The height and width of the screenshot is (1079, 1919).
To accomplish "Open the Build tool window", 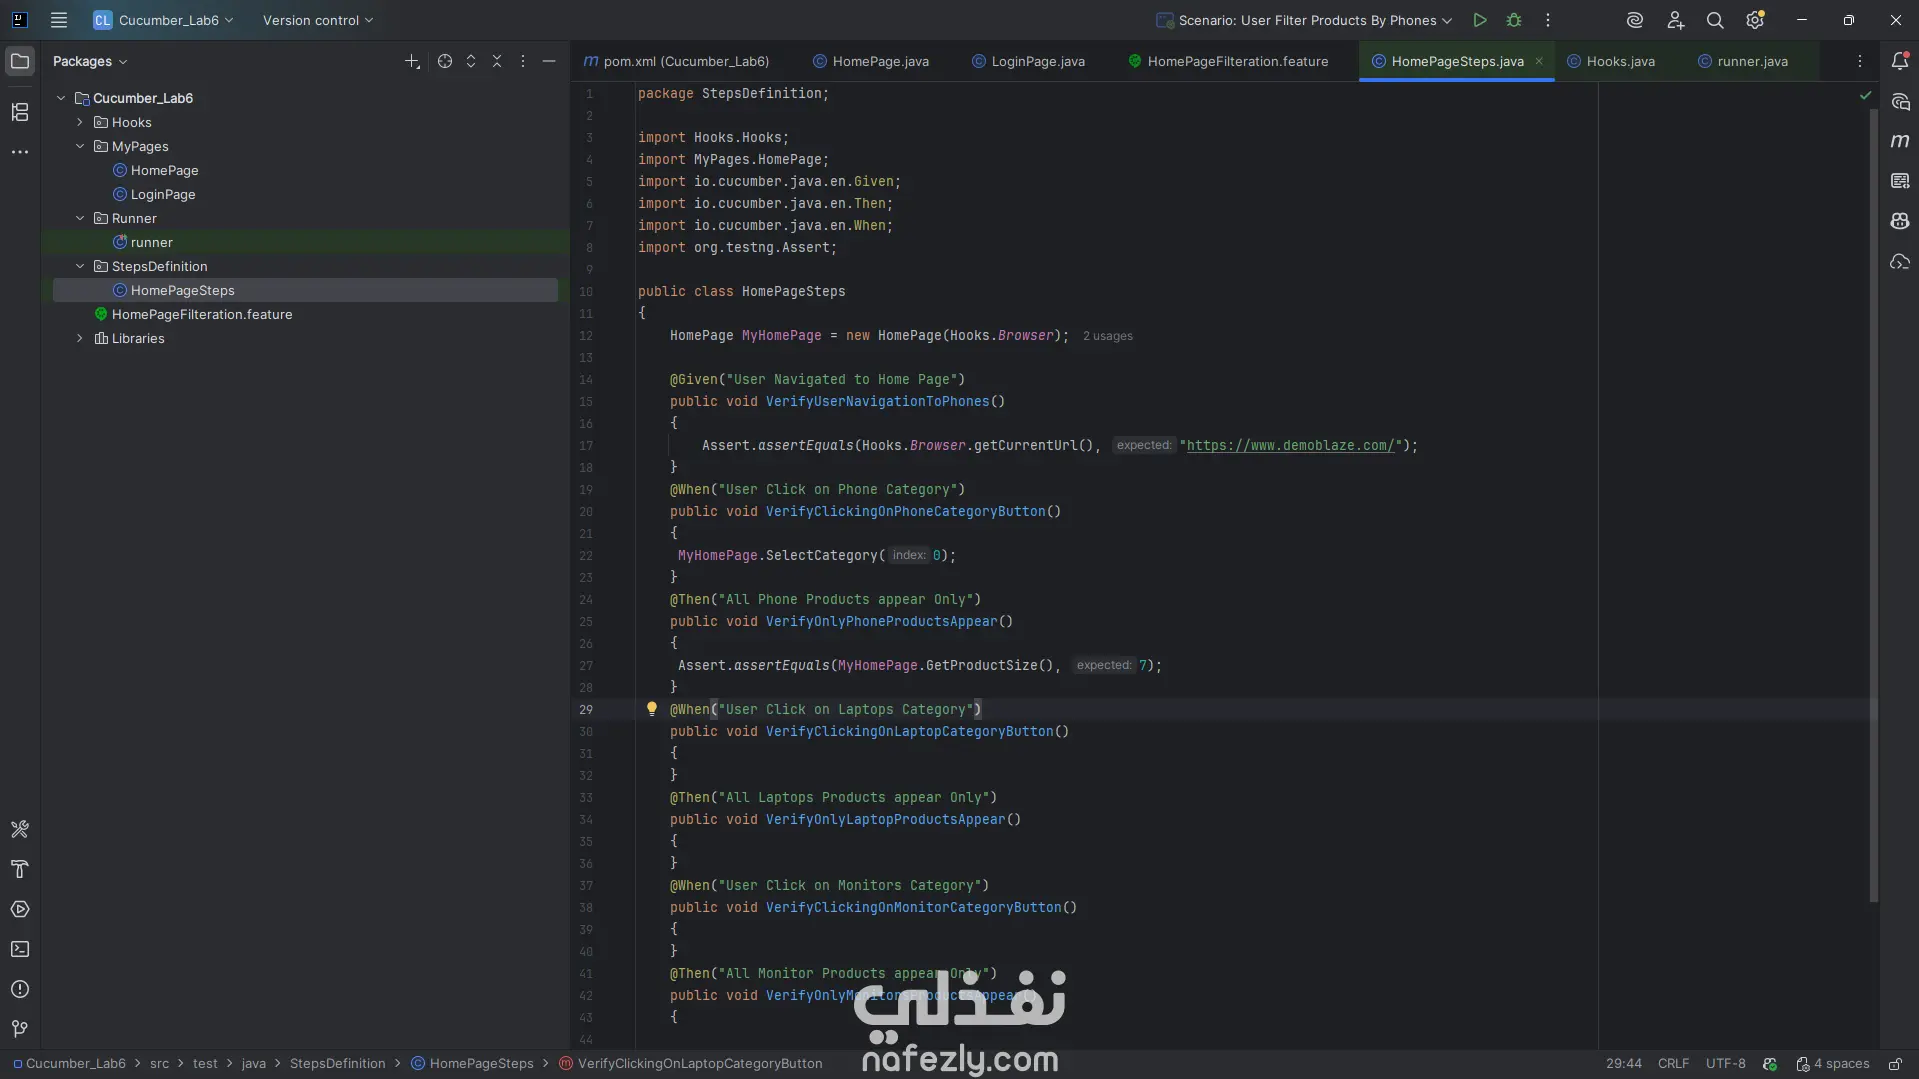I will 20,869.
